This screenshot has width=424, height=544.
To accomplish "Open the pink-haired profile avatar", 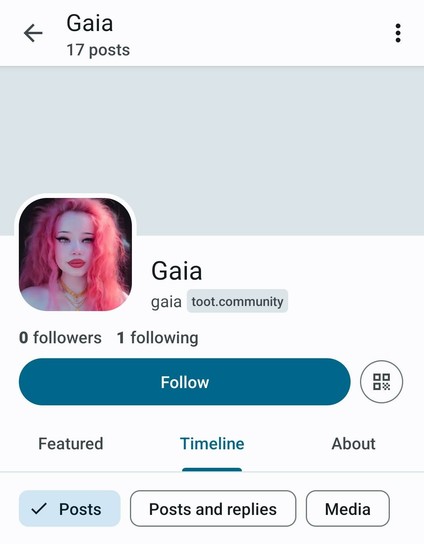I will coord(75,254).
